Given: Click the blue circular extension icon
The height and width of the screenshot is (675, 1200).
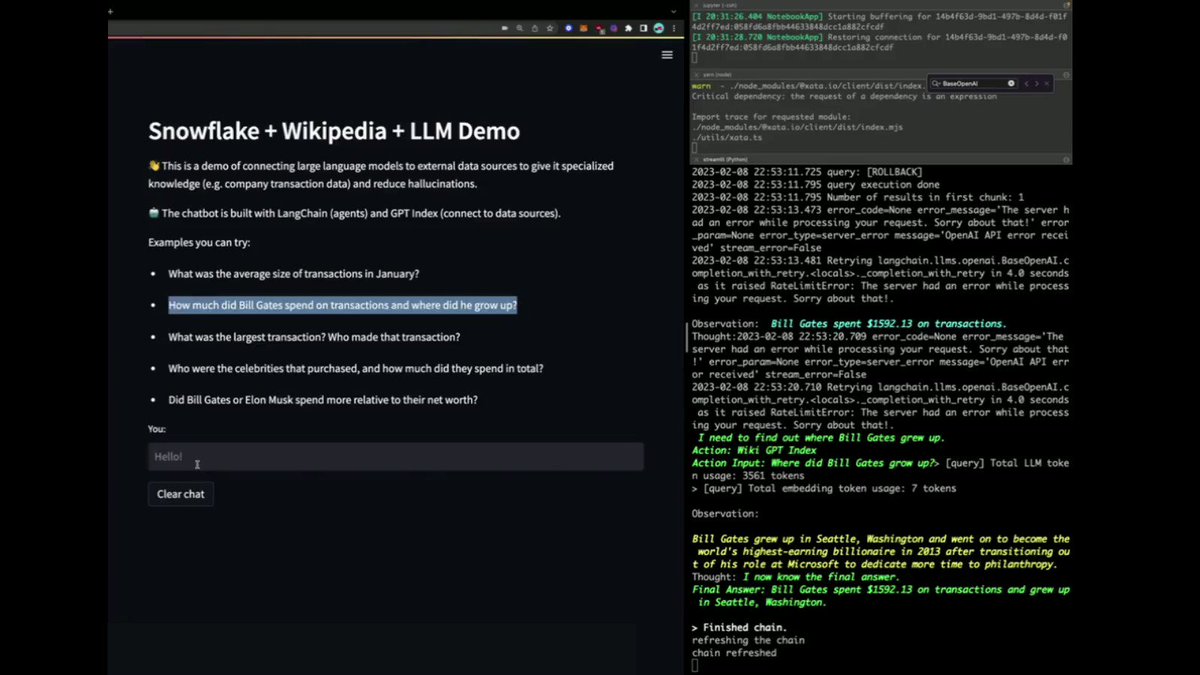Looking at the screenshot, I should point(568,29).
